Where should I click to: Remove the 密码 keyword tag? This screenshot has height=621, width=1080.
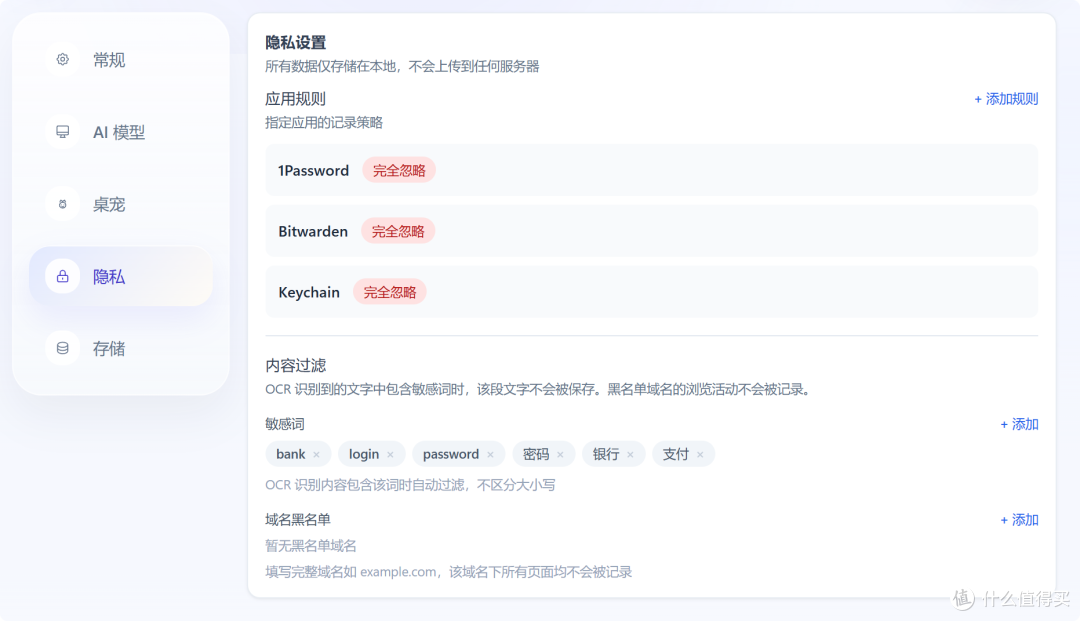[x=561, y=454]
